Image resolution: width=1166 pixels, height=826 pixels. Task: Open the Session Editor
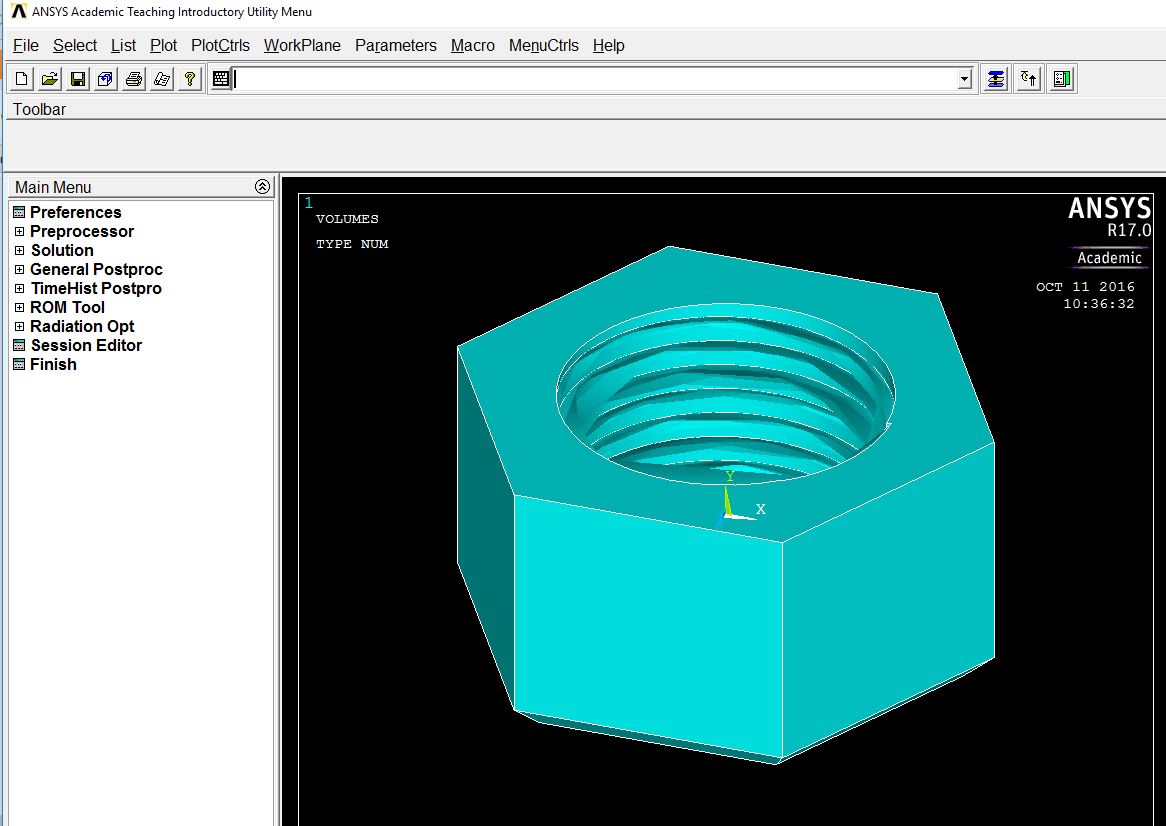[x=85, y=345]
